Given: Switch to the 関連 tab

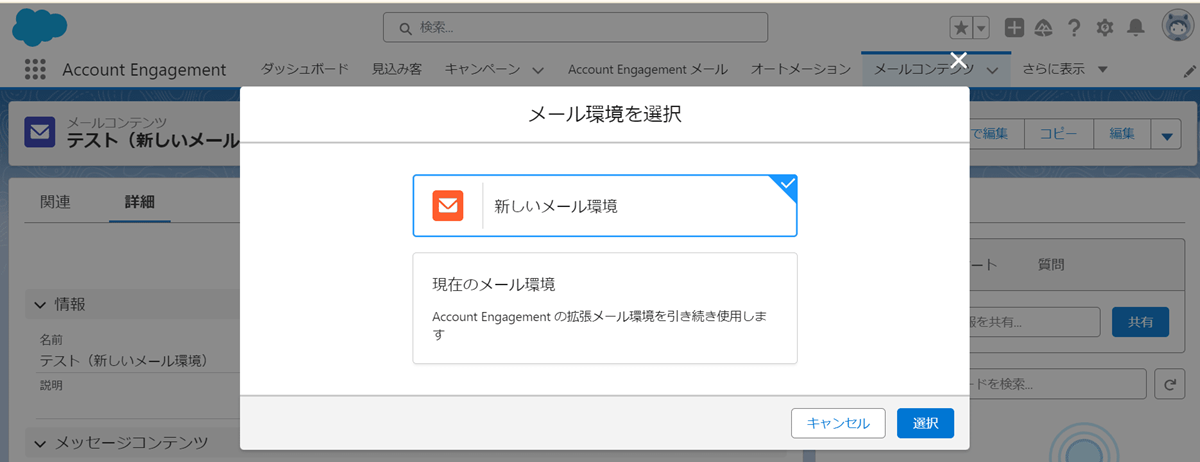Looking at the screenshot, I should pos(56,201).
